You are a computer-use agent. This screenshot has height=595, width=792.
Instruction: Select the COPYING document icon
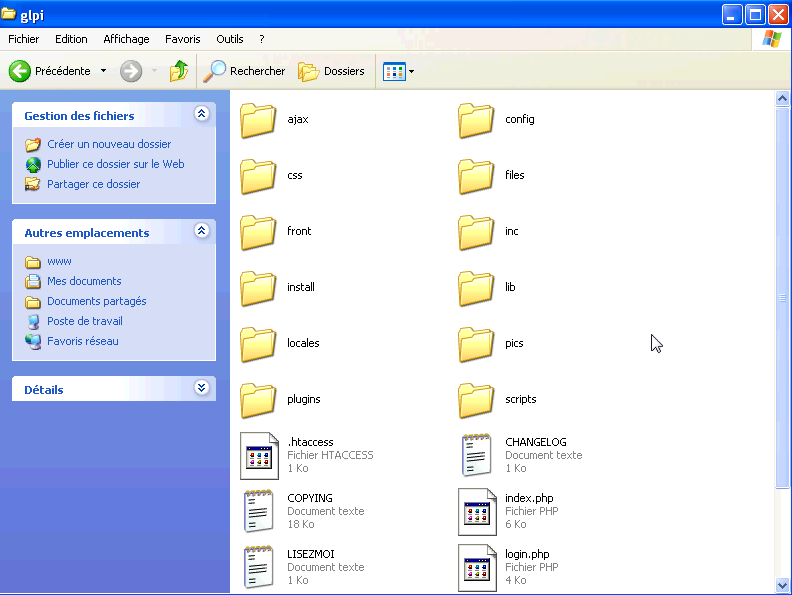pyautogui.click(x=259, y=511)
